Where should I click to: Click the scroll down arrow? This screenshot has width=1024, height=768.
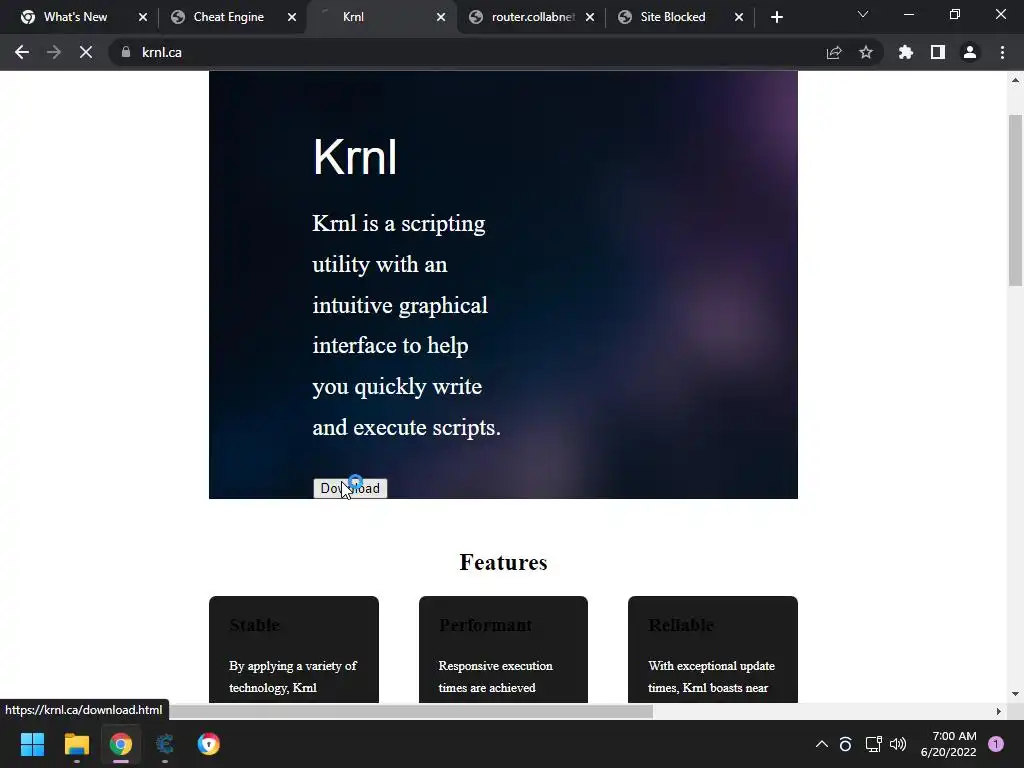[x=1015, y=694]
